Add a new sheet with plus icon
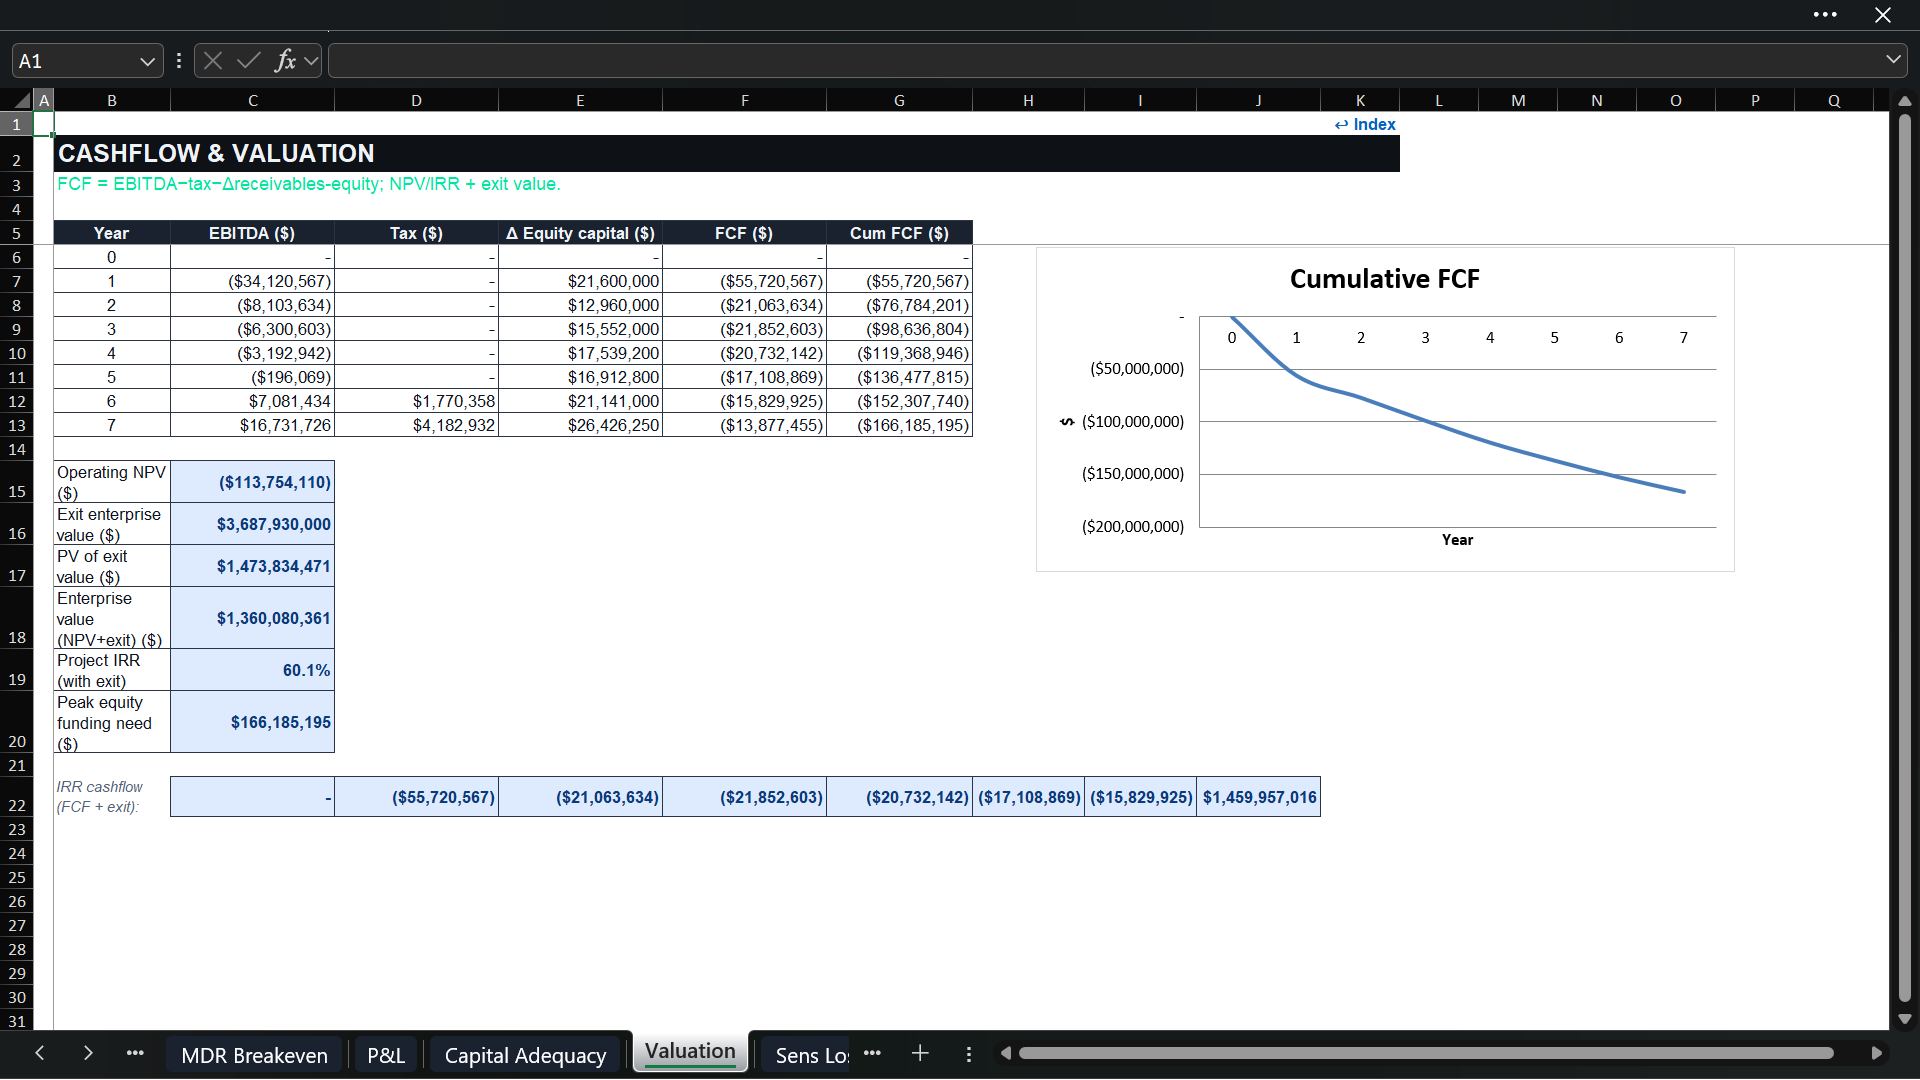The image size is (1920, 1080). point(920,1053)
